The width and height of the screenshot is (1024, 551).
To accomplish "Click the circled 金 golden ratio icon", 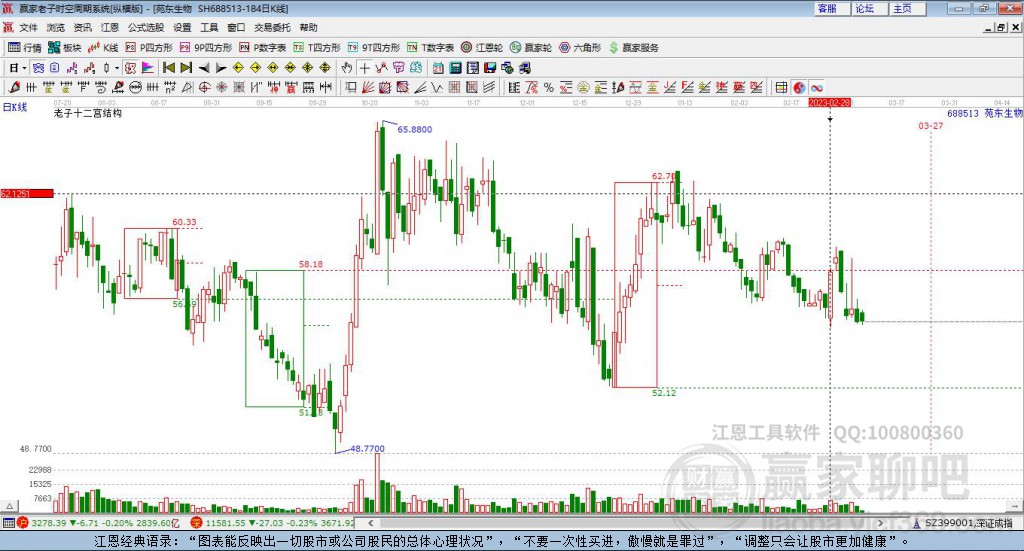I will coord(583,87).
